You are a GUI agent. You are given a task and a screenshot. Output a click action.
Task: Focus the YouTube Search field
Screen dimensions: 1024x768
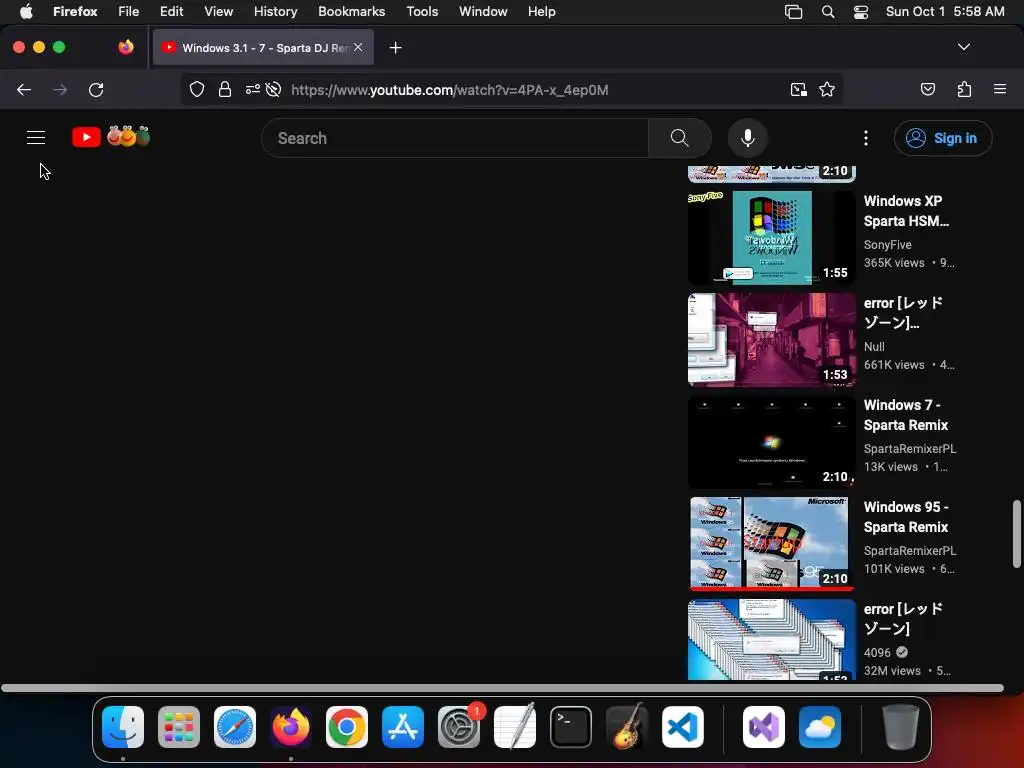455,138
